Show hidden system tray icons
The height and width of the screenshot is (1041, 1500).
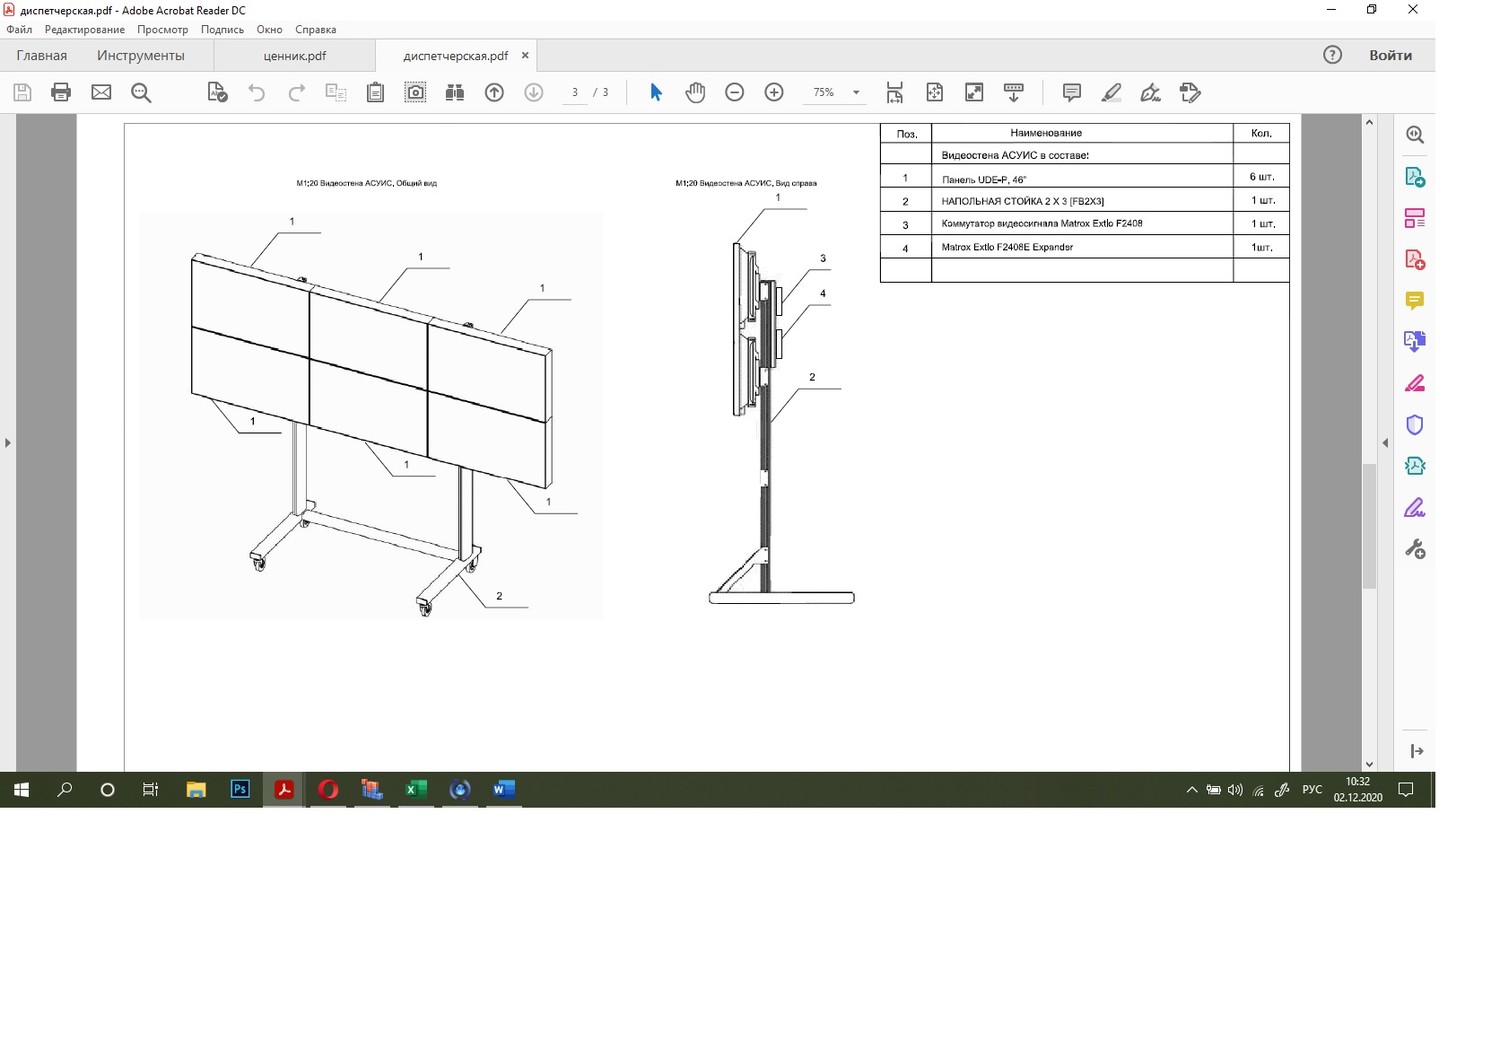(x=1191, y=790)
